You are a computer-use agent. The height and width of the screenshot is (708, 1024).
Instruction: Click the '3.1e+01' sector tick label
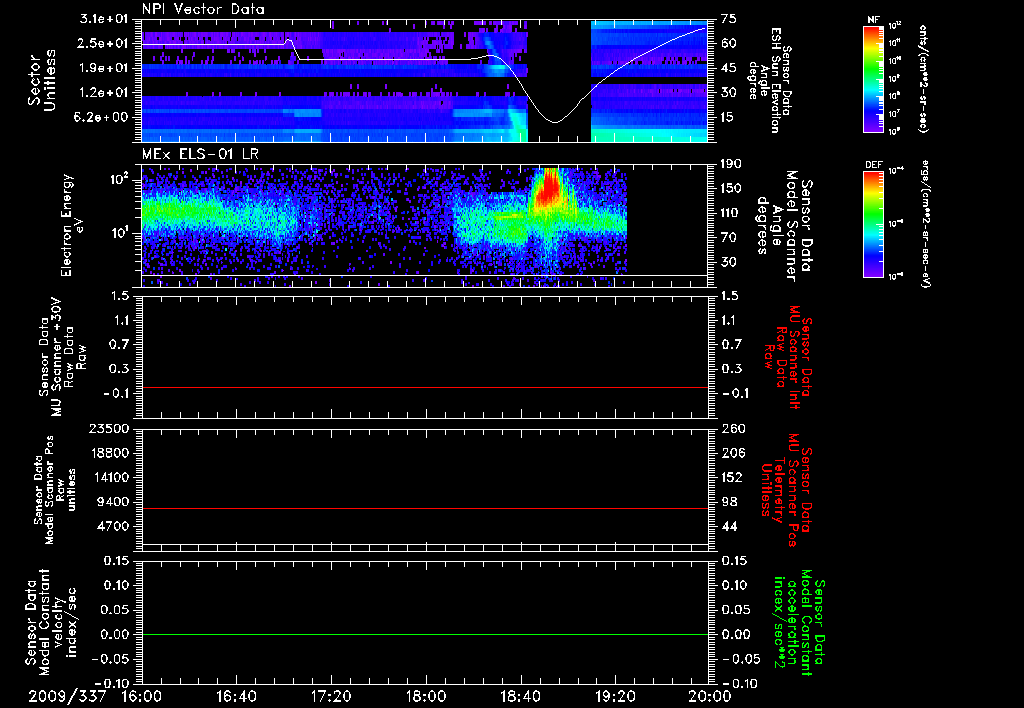(x=104, y=19)
